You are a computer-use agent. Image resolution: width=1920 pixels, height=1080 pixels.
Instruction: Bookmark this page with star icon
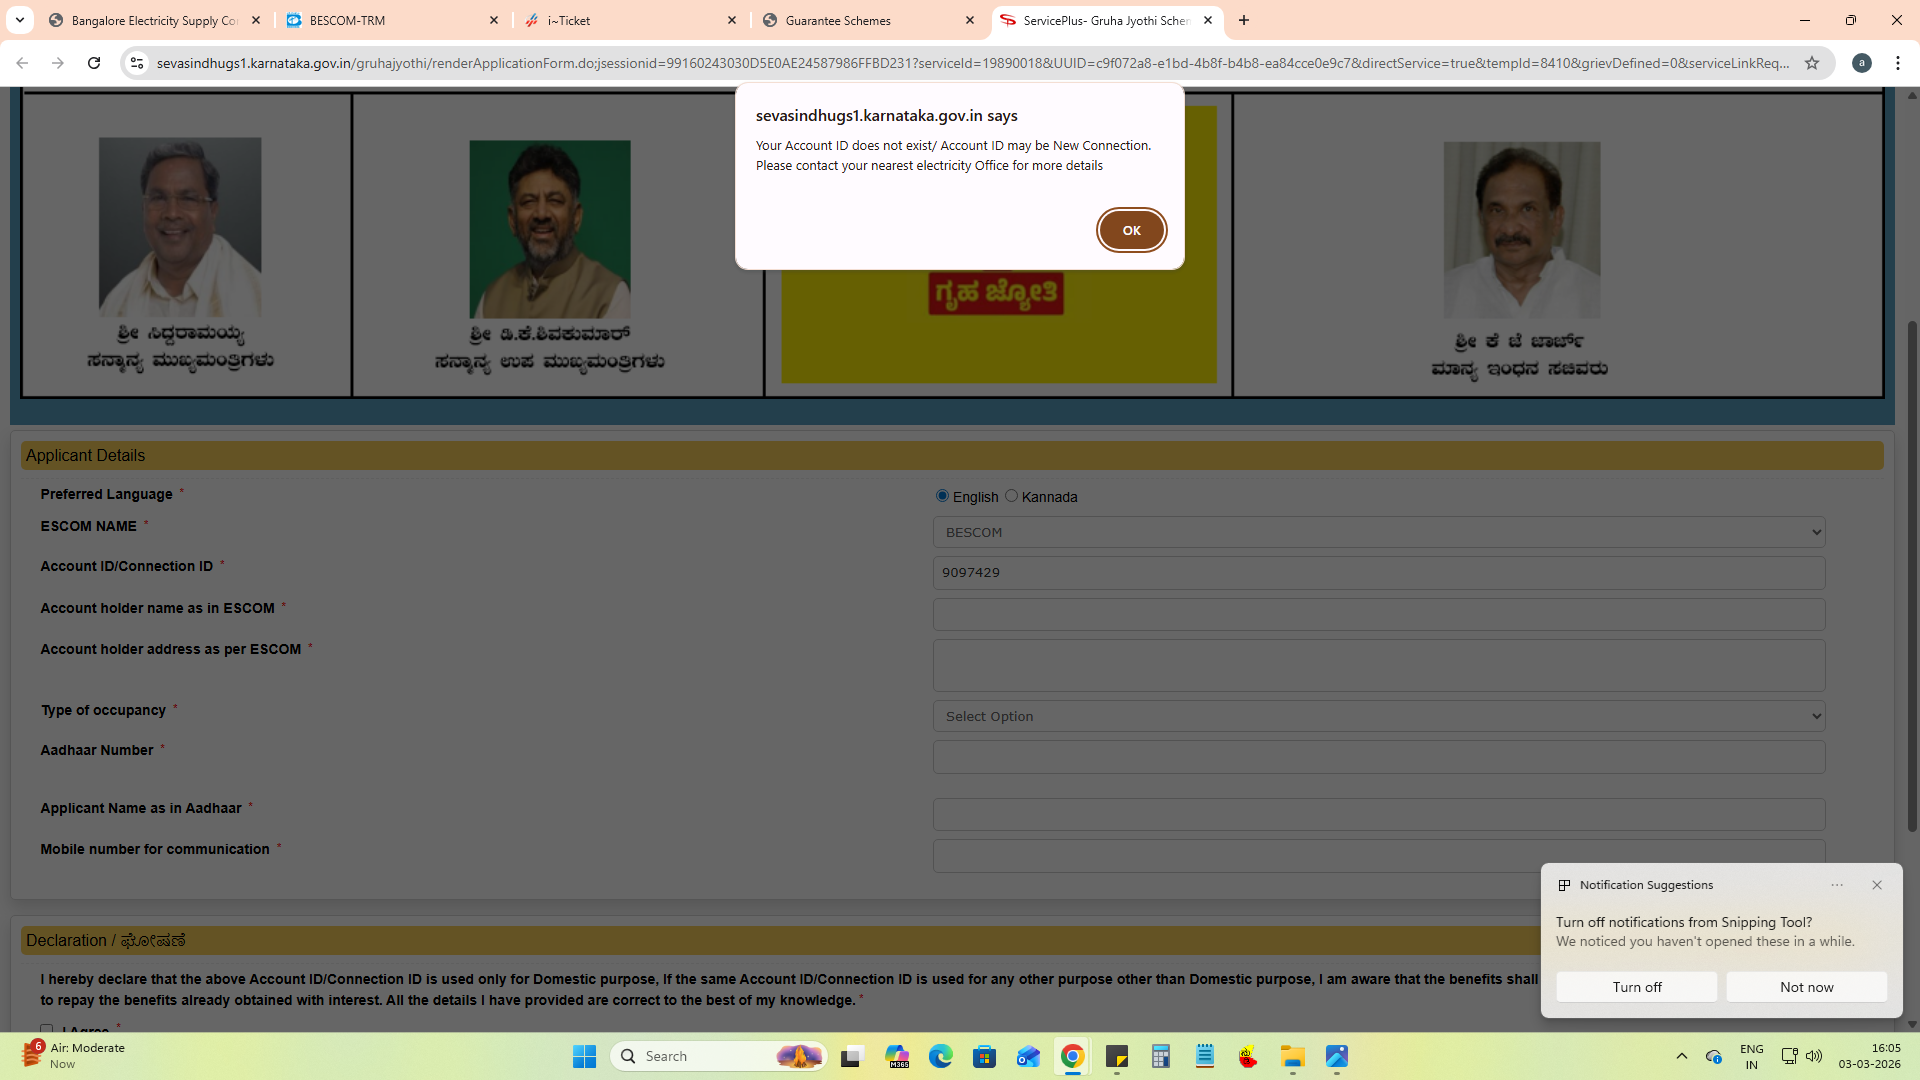click(1812, 63)
